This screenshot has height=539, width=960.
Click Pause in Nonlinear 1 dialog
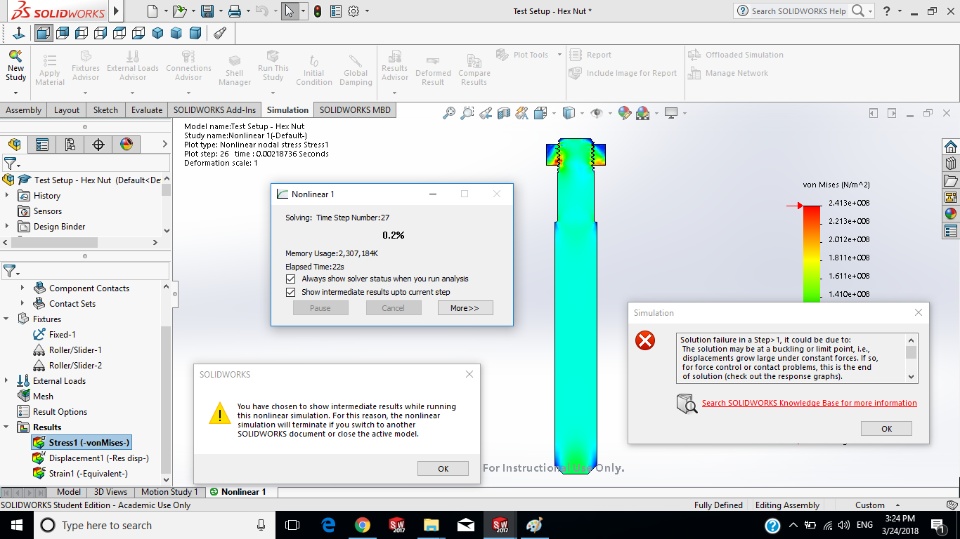tap(320, 308)
